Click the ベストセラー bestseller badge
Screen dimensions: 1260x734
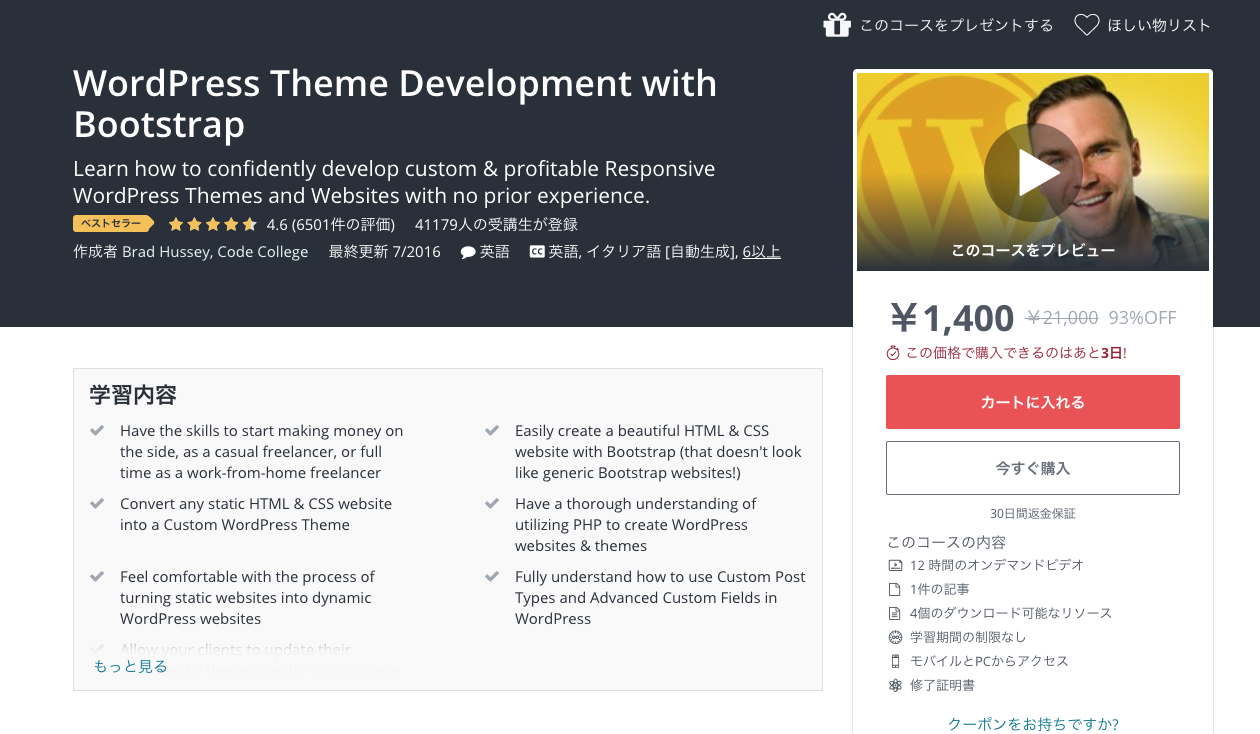(113, 224)
